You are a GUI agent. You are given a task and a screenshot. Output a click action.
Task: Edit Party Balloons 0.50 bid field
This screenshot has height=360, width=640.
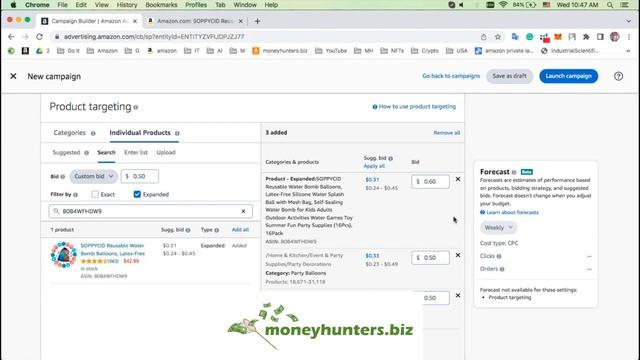click(430, 258)
